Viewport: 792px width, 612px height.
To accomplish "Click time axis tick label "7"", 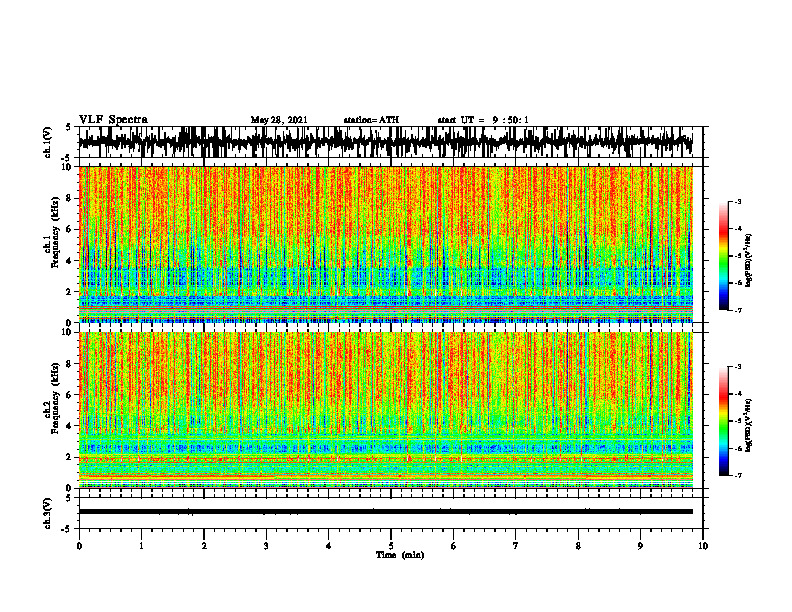I will click(516, 546).
